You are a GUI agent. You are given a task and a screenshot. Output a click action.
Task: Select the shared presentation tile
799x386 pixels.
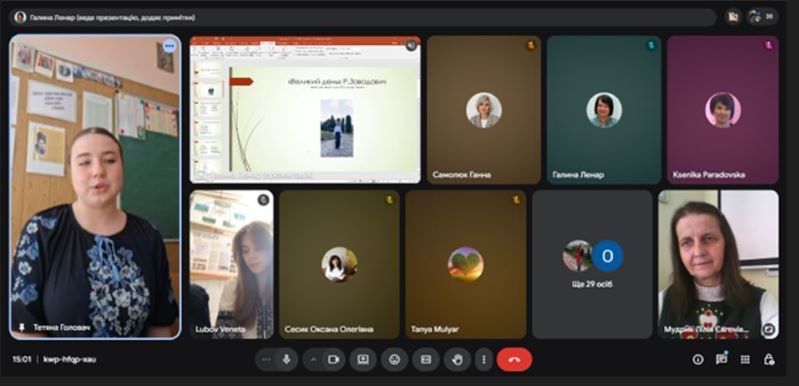coord(305,109)
